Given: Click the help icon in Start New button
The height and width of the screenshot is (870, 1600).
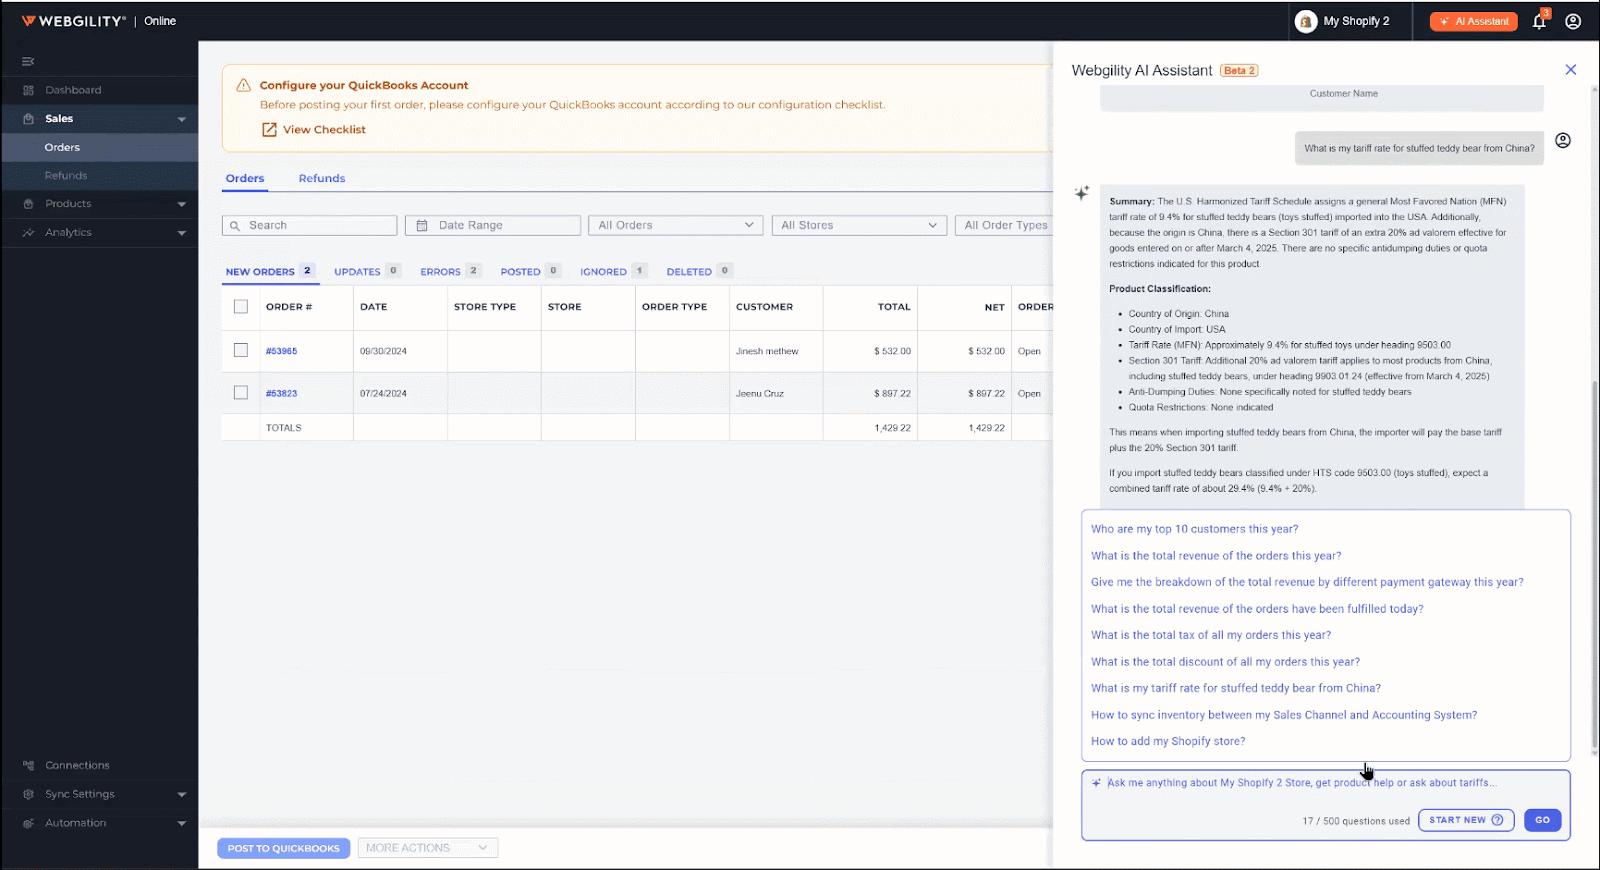Looking at the screenshot, I should click(x=1497, y=820).
